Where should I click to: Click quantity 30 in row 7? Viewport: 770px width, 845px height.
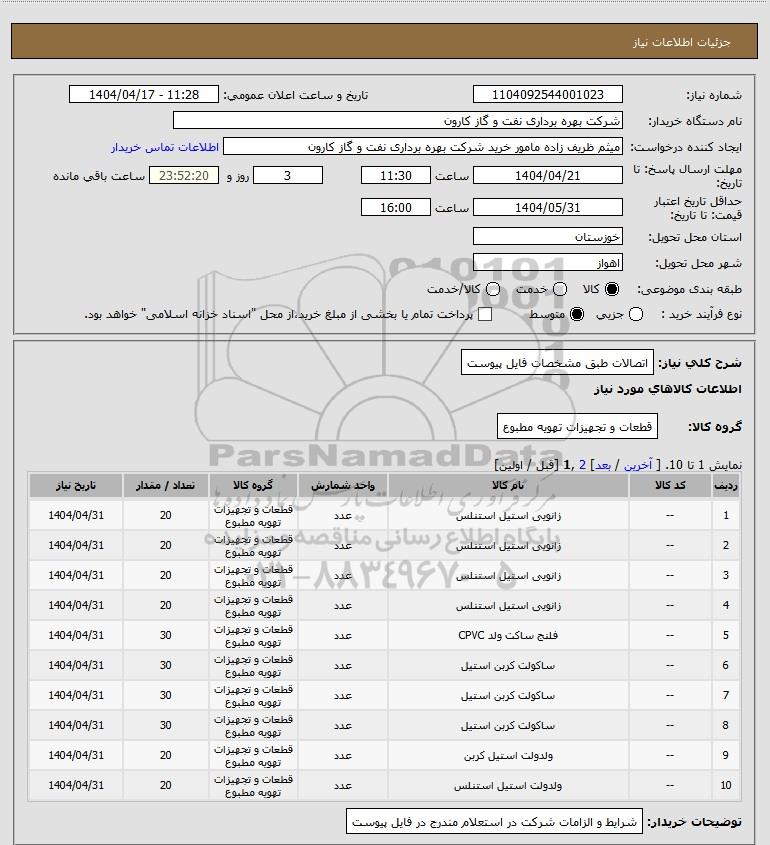pyautogui.click(x=165, y=695)
